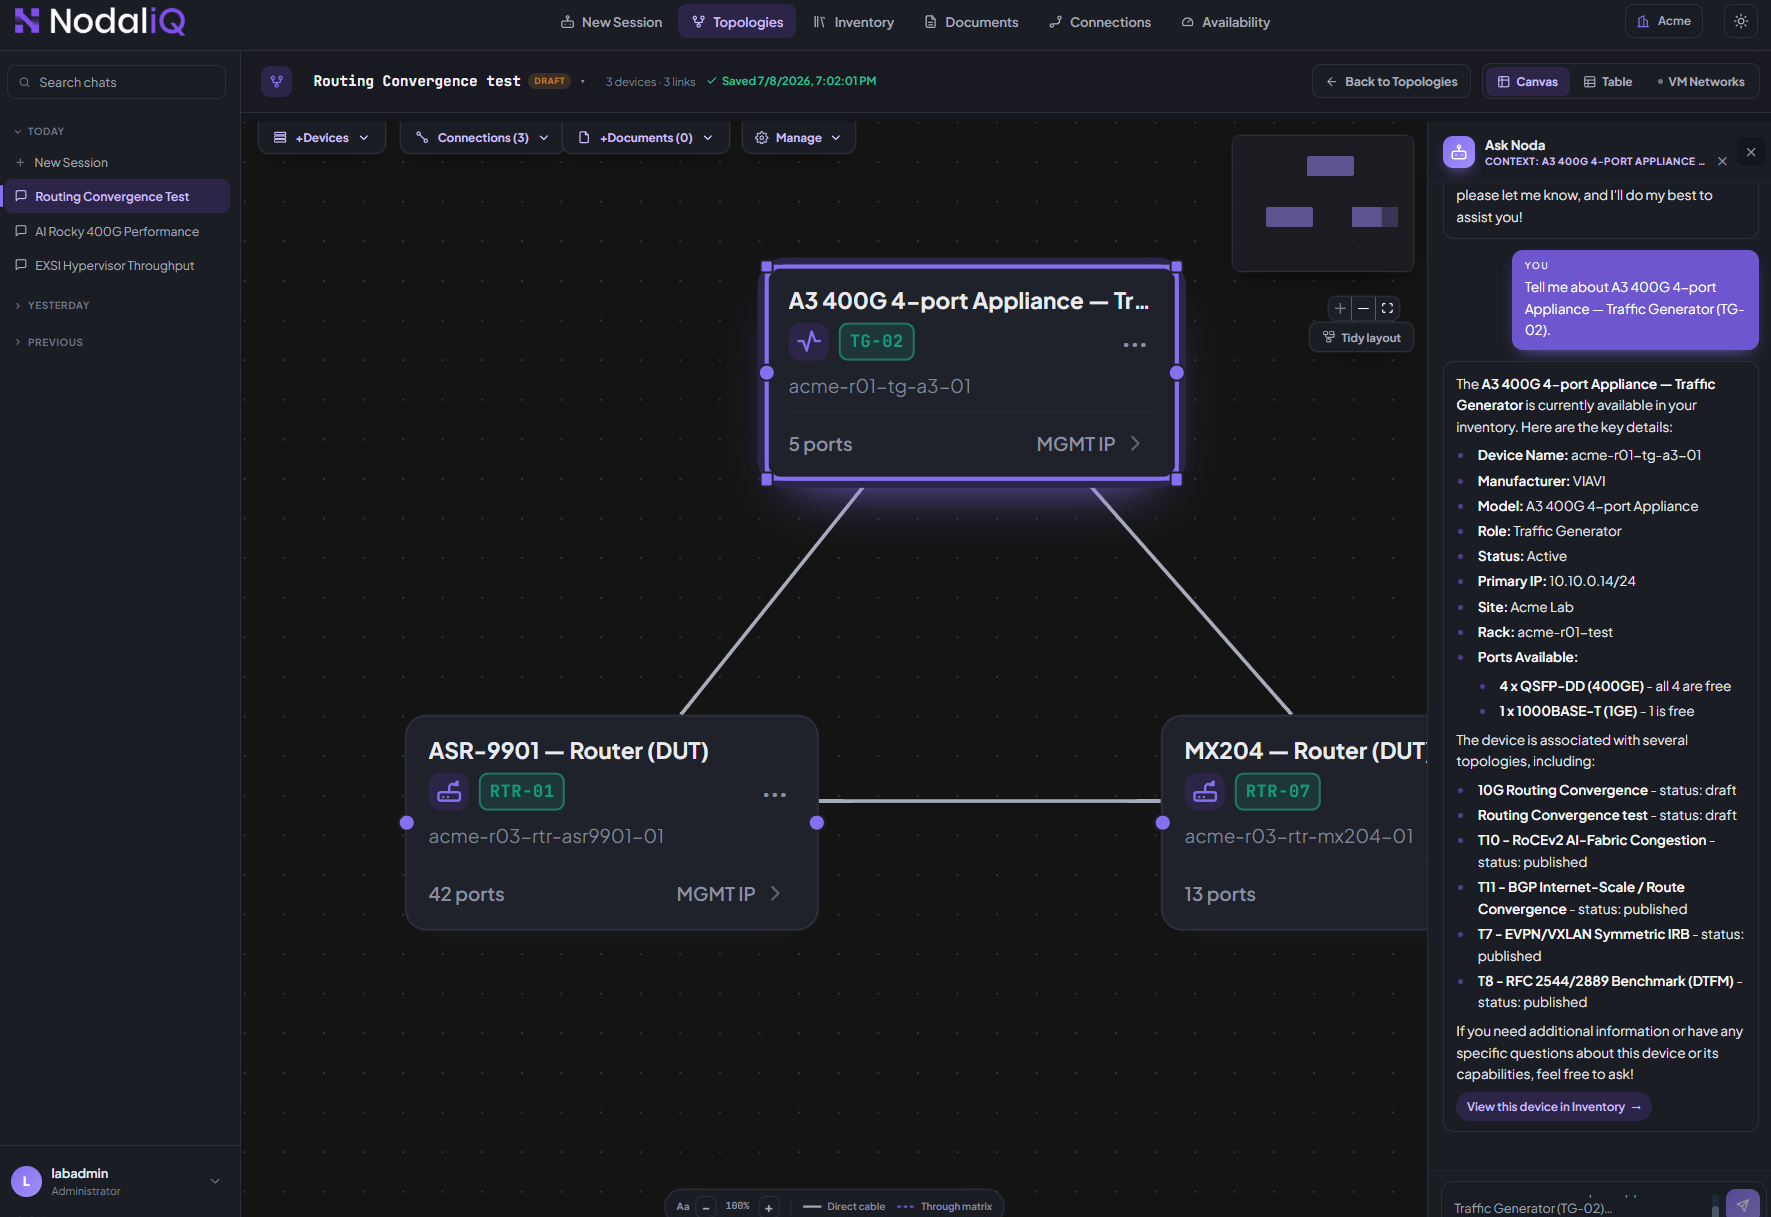Open the Connections (3) dropdown

click(x=482, y=138)
